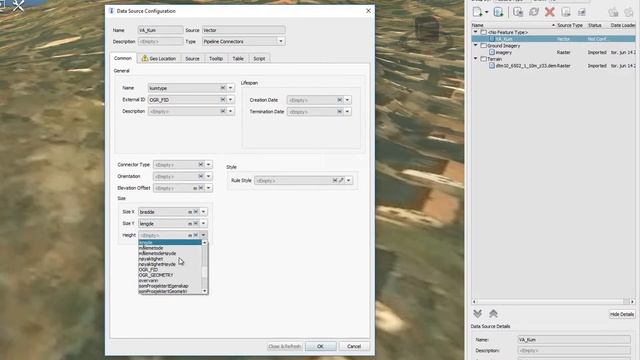This screenshot has height=360, width=640.
Task: Clear the Rule Style field
Action: pyautogui.click(x=335, y=180)
